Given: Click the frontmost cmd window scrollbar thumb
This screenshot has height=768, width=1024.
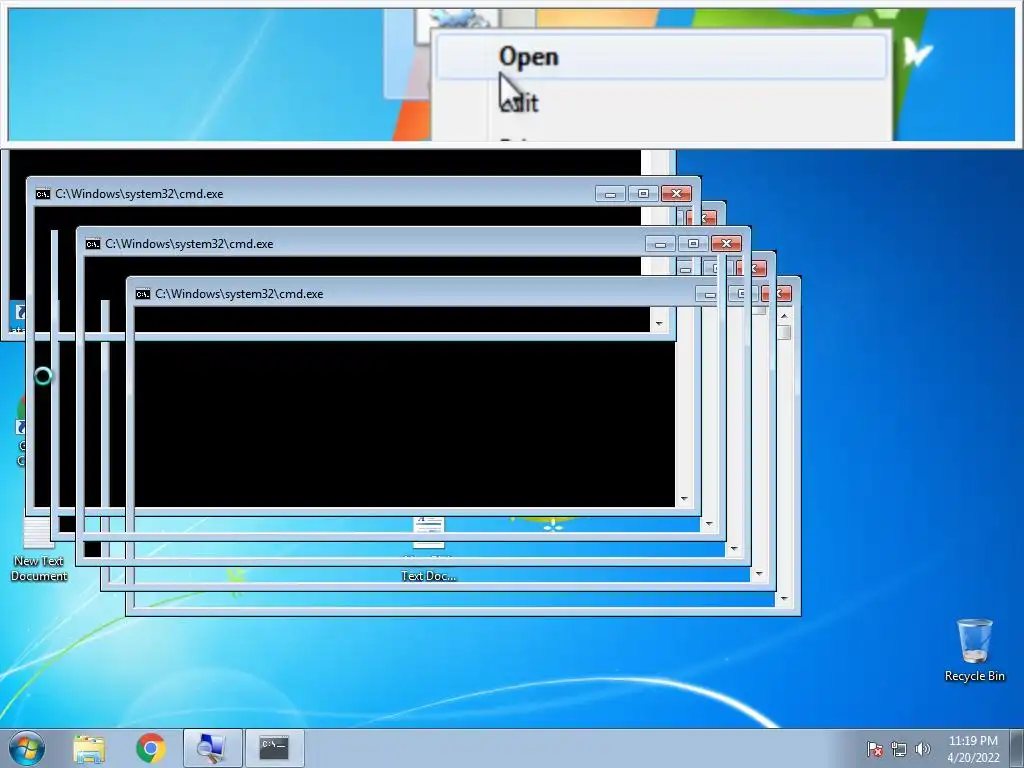Looking at the screenshot, I should [784, 332].
